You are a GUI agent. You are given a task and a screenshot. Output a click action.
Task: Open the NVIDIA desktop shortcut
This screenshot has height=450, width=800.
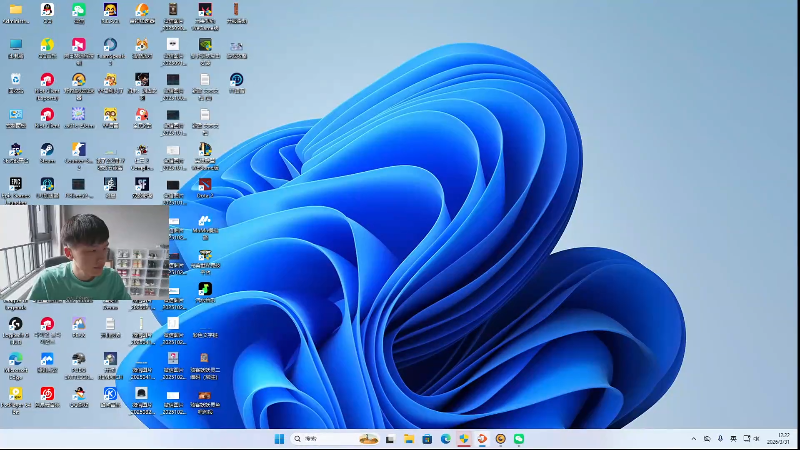pos(204,45)
